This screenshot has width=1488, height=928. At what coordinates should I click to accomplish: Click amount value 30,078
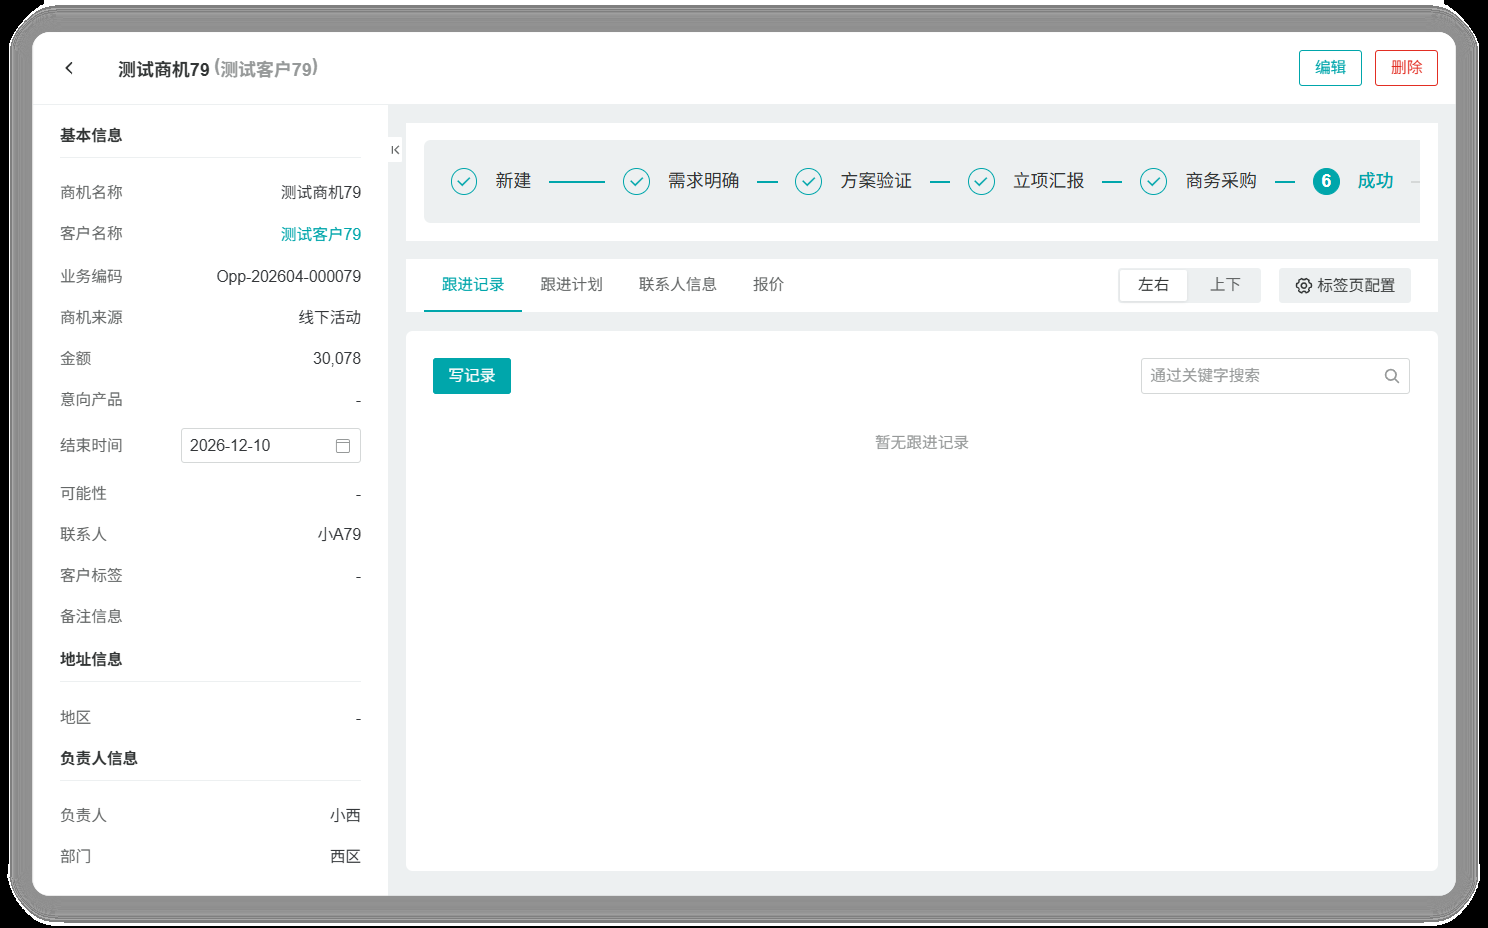(x=337, y=358)
